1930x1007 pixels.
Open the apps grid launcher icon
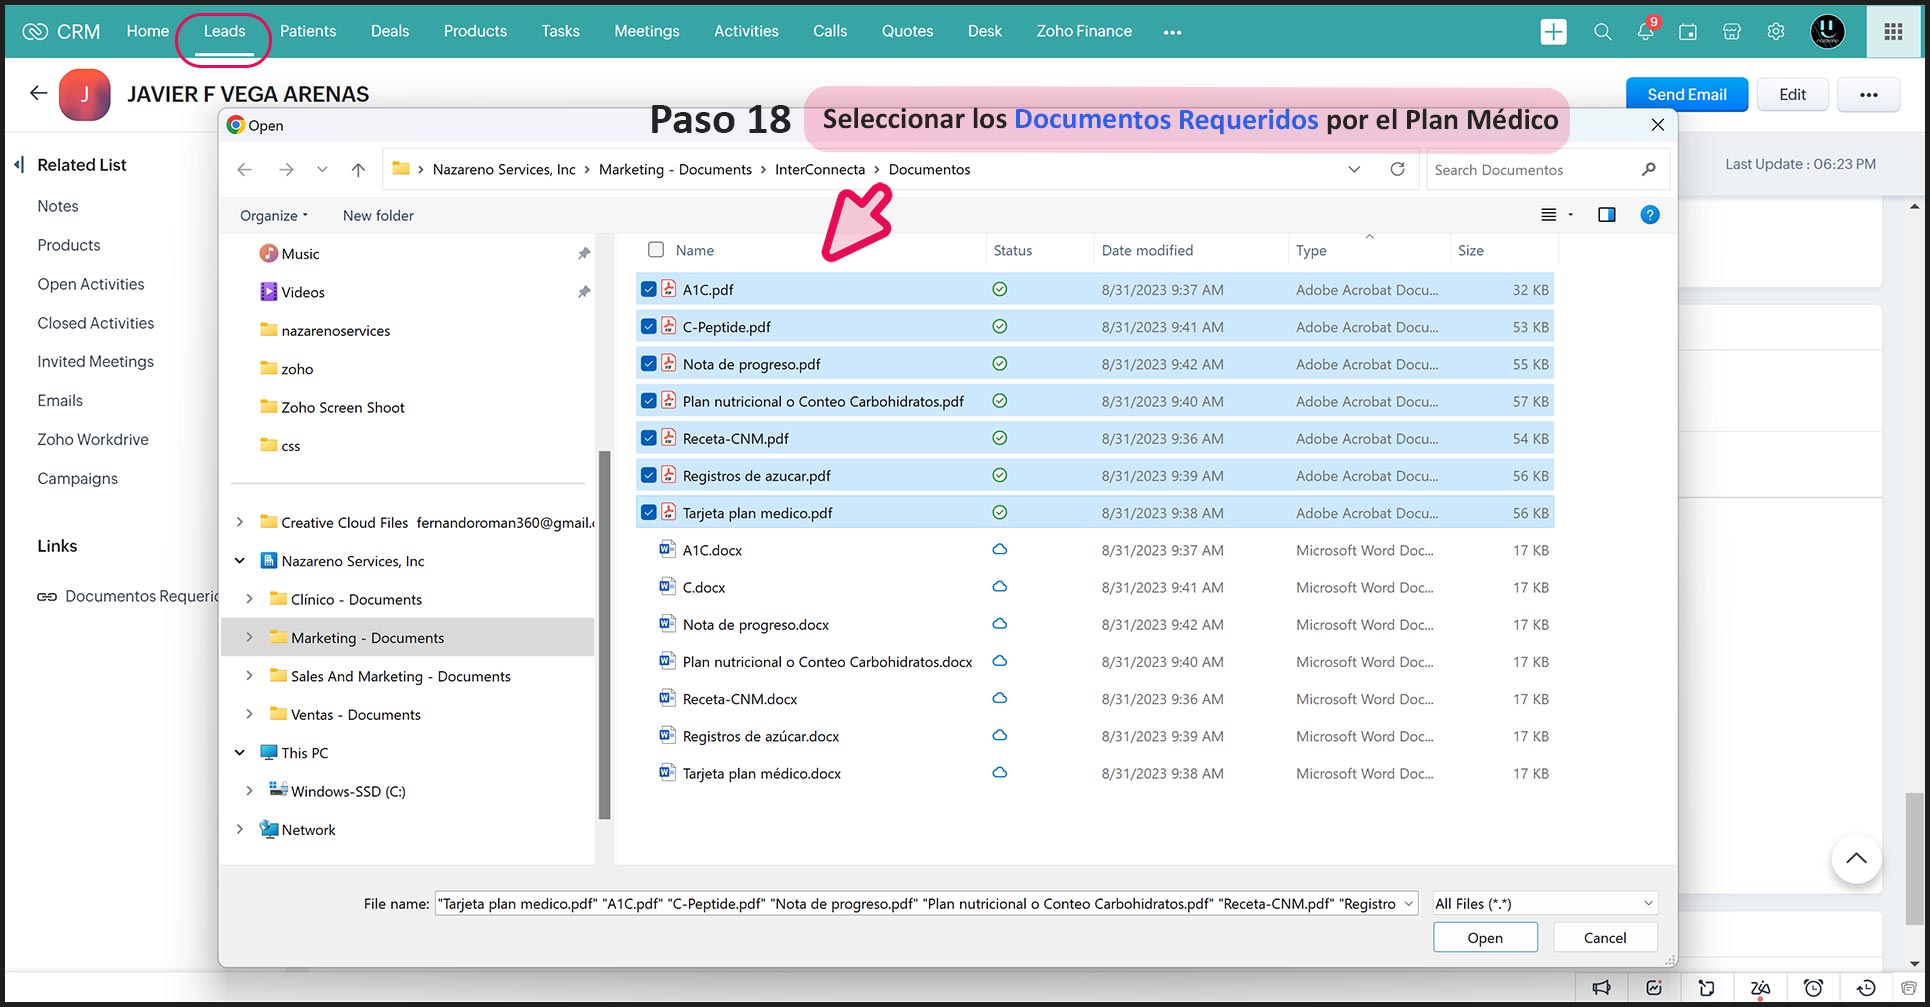point(1892,32)
